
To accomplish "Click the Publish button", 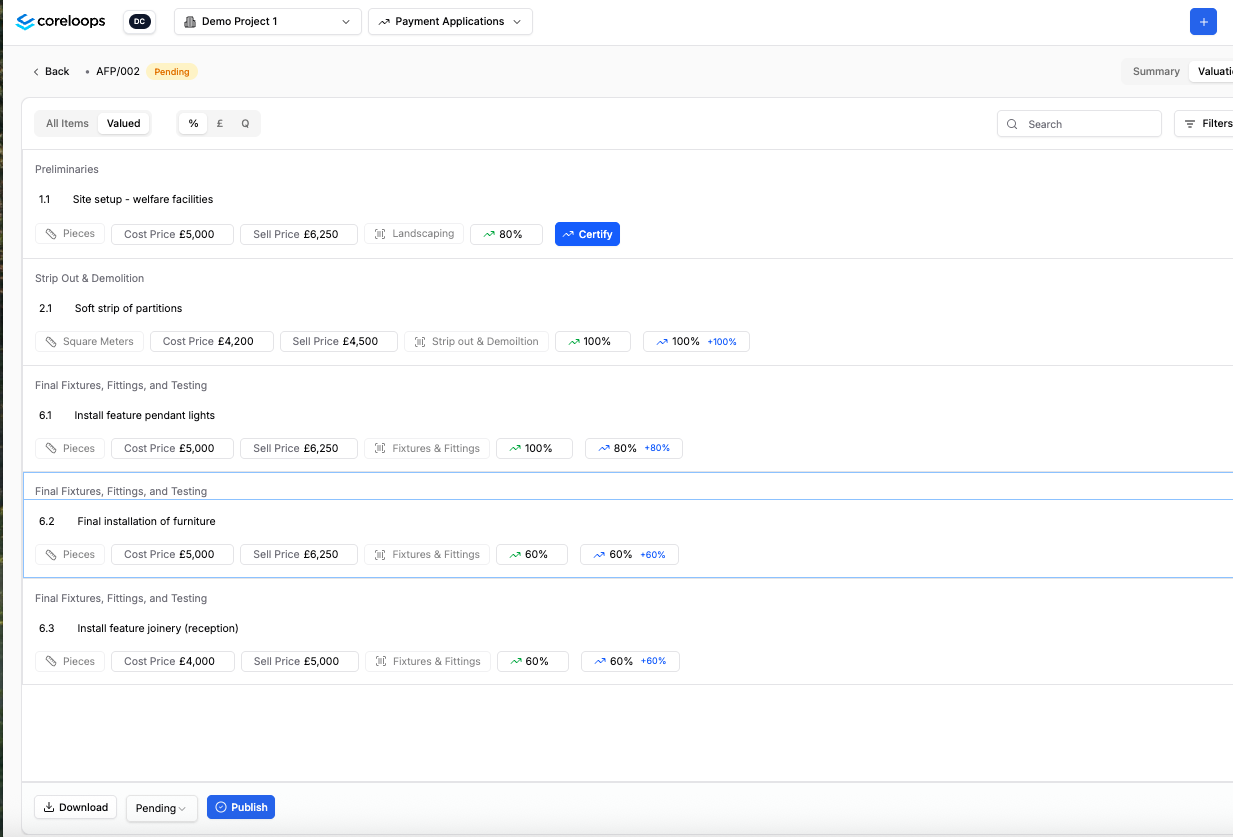I will [240, 808].
